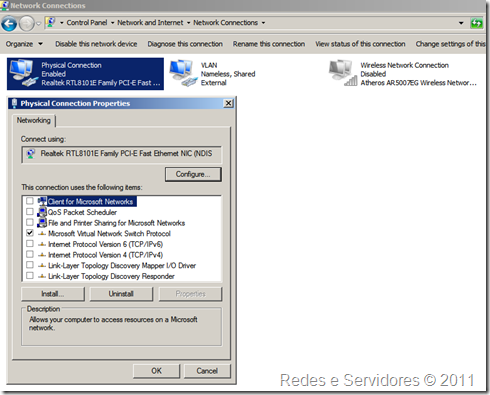Click the Install... button
490x395 pixels.
coord(53,294)
